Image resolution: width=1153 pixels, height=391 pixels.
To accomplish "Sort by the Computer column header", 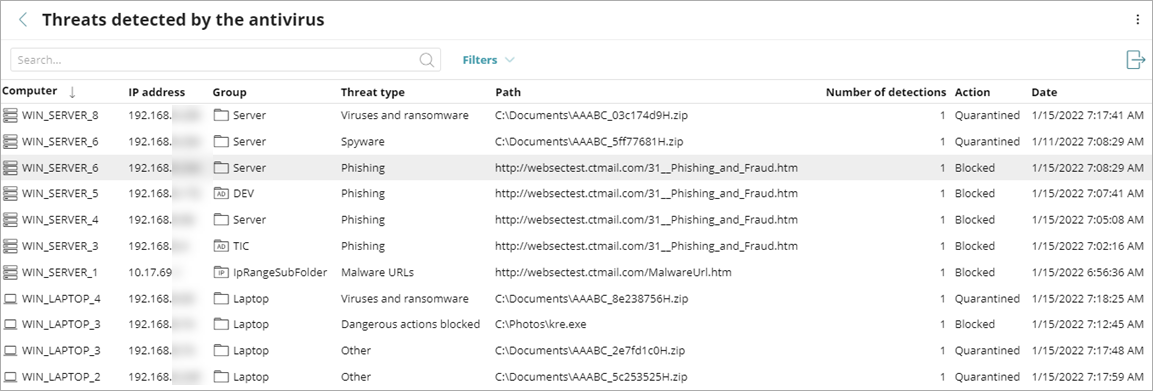I will click(x=29, y=91).
